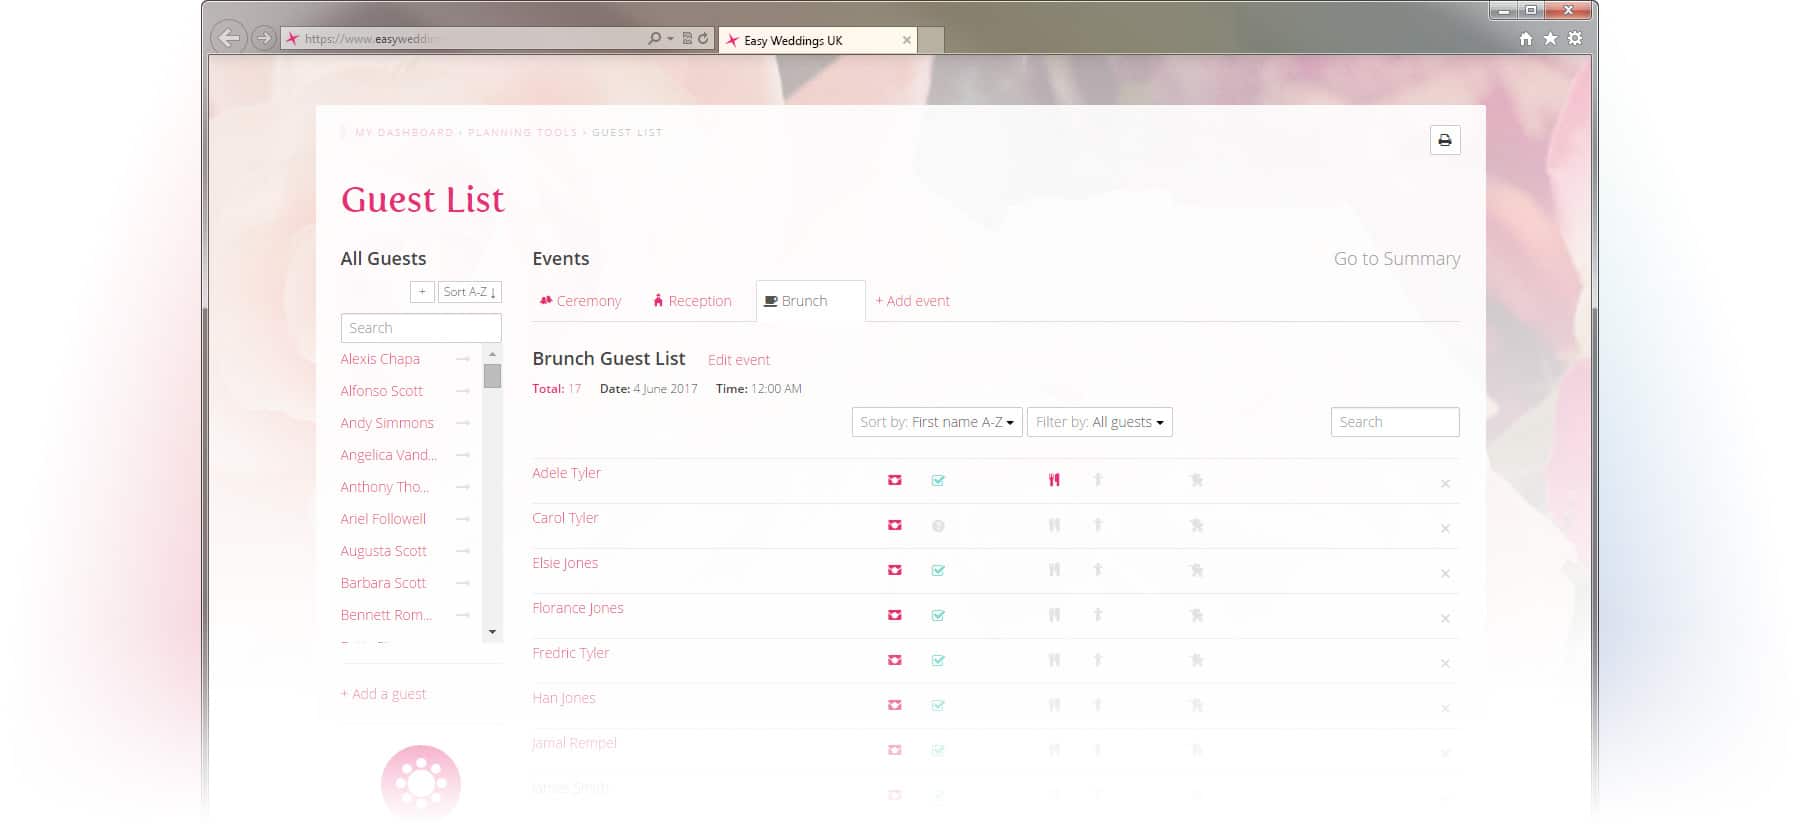Click the pink meal cutlery icon for Adele Tyler
The width and height of the screenshot is (1800, 826).
click(x=1054, y=480)
